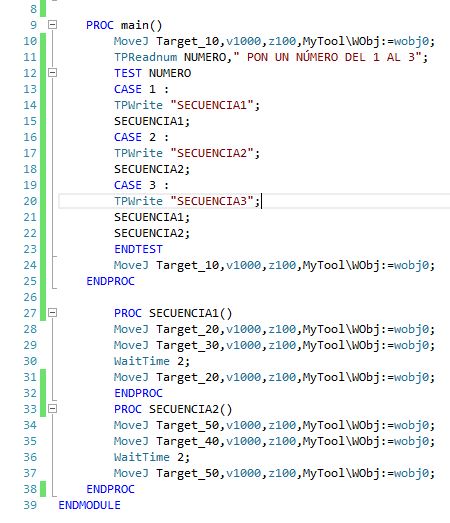Click Target_50 on line 37

(x=188, y=474)
